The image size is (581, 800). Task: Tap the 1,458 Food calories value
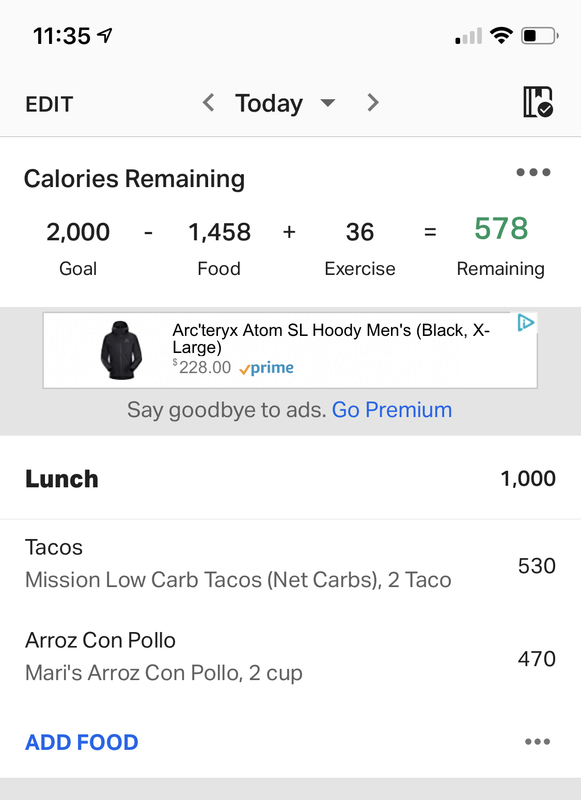(219, 232)
